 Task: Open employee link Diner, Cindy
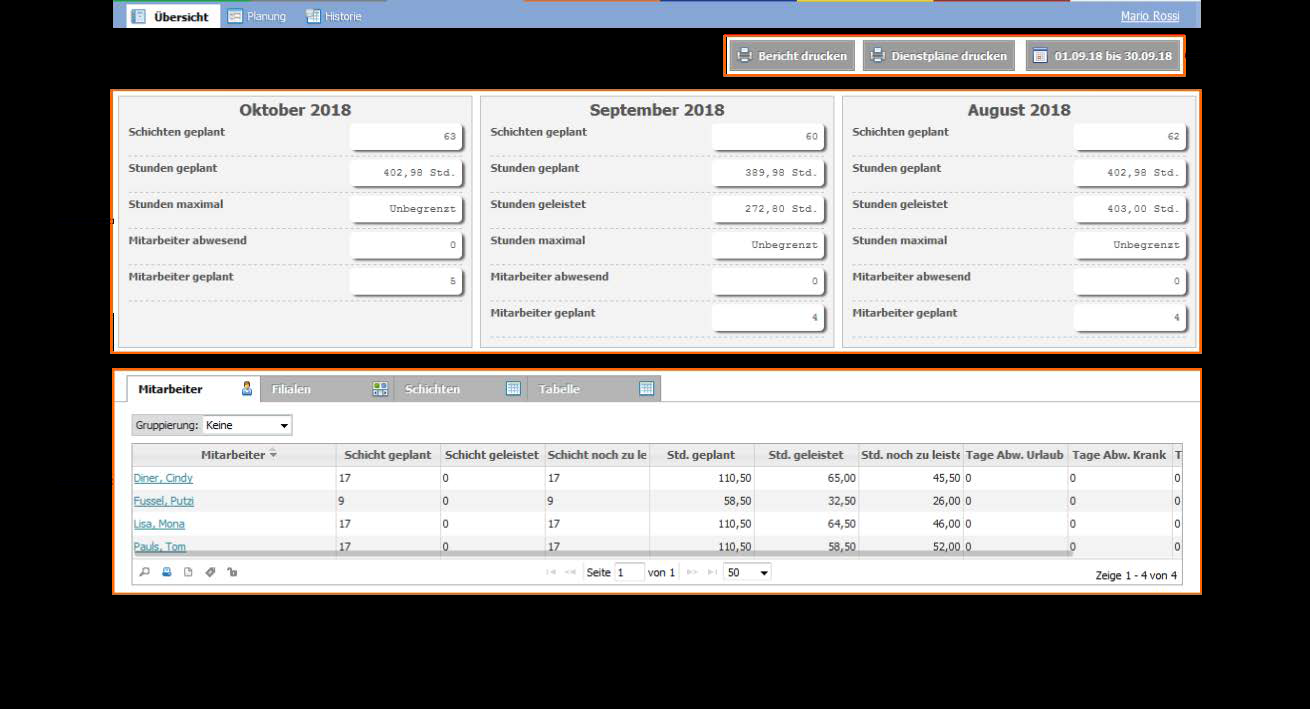point(163,478)
